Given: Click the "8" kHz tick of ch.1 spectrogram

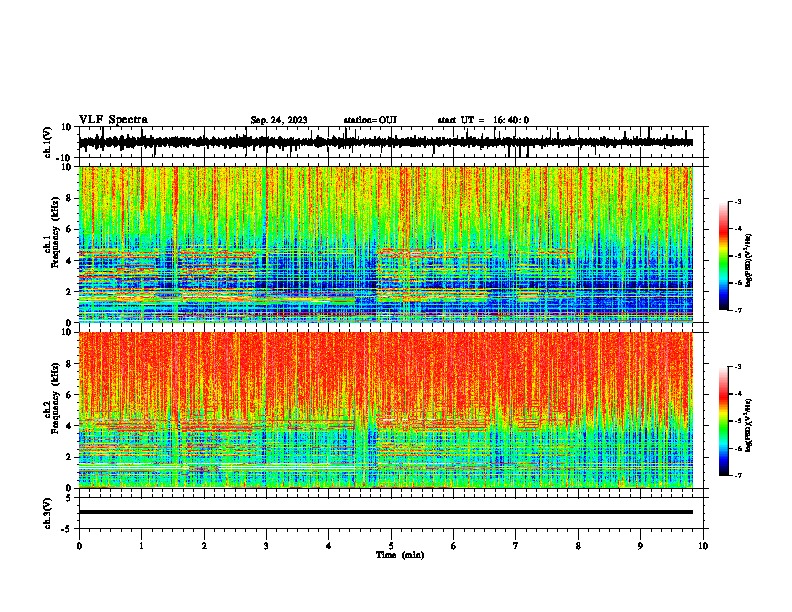Looking at the screenshot, I should pyautogui.click(x=69, y=198).
